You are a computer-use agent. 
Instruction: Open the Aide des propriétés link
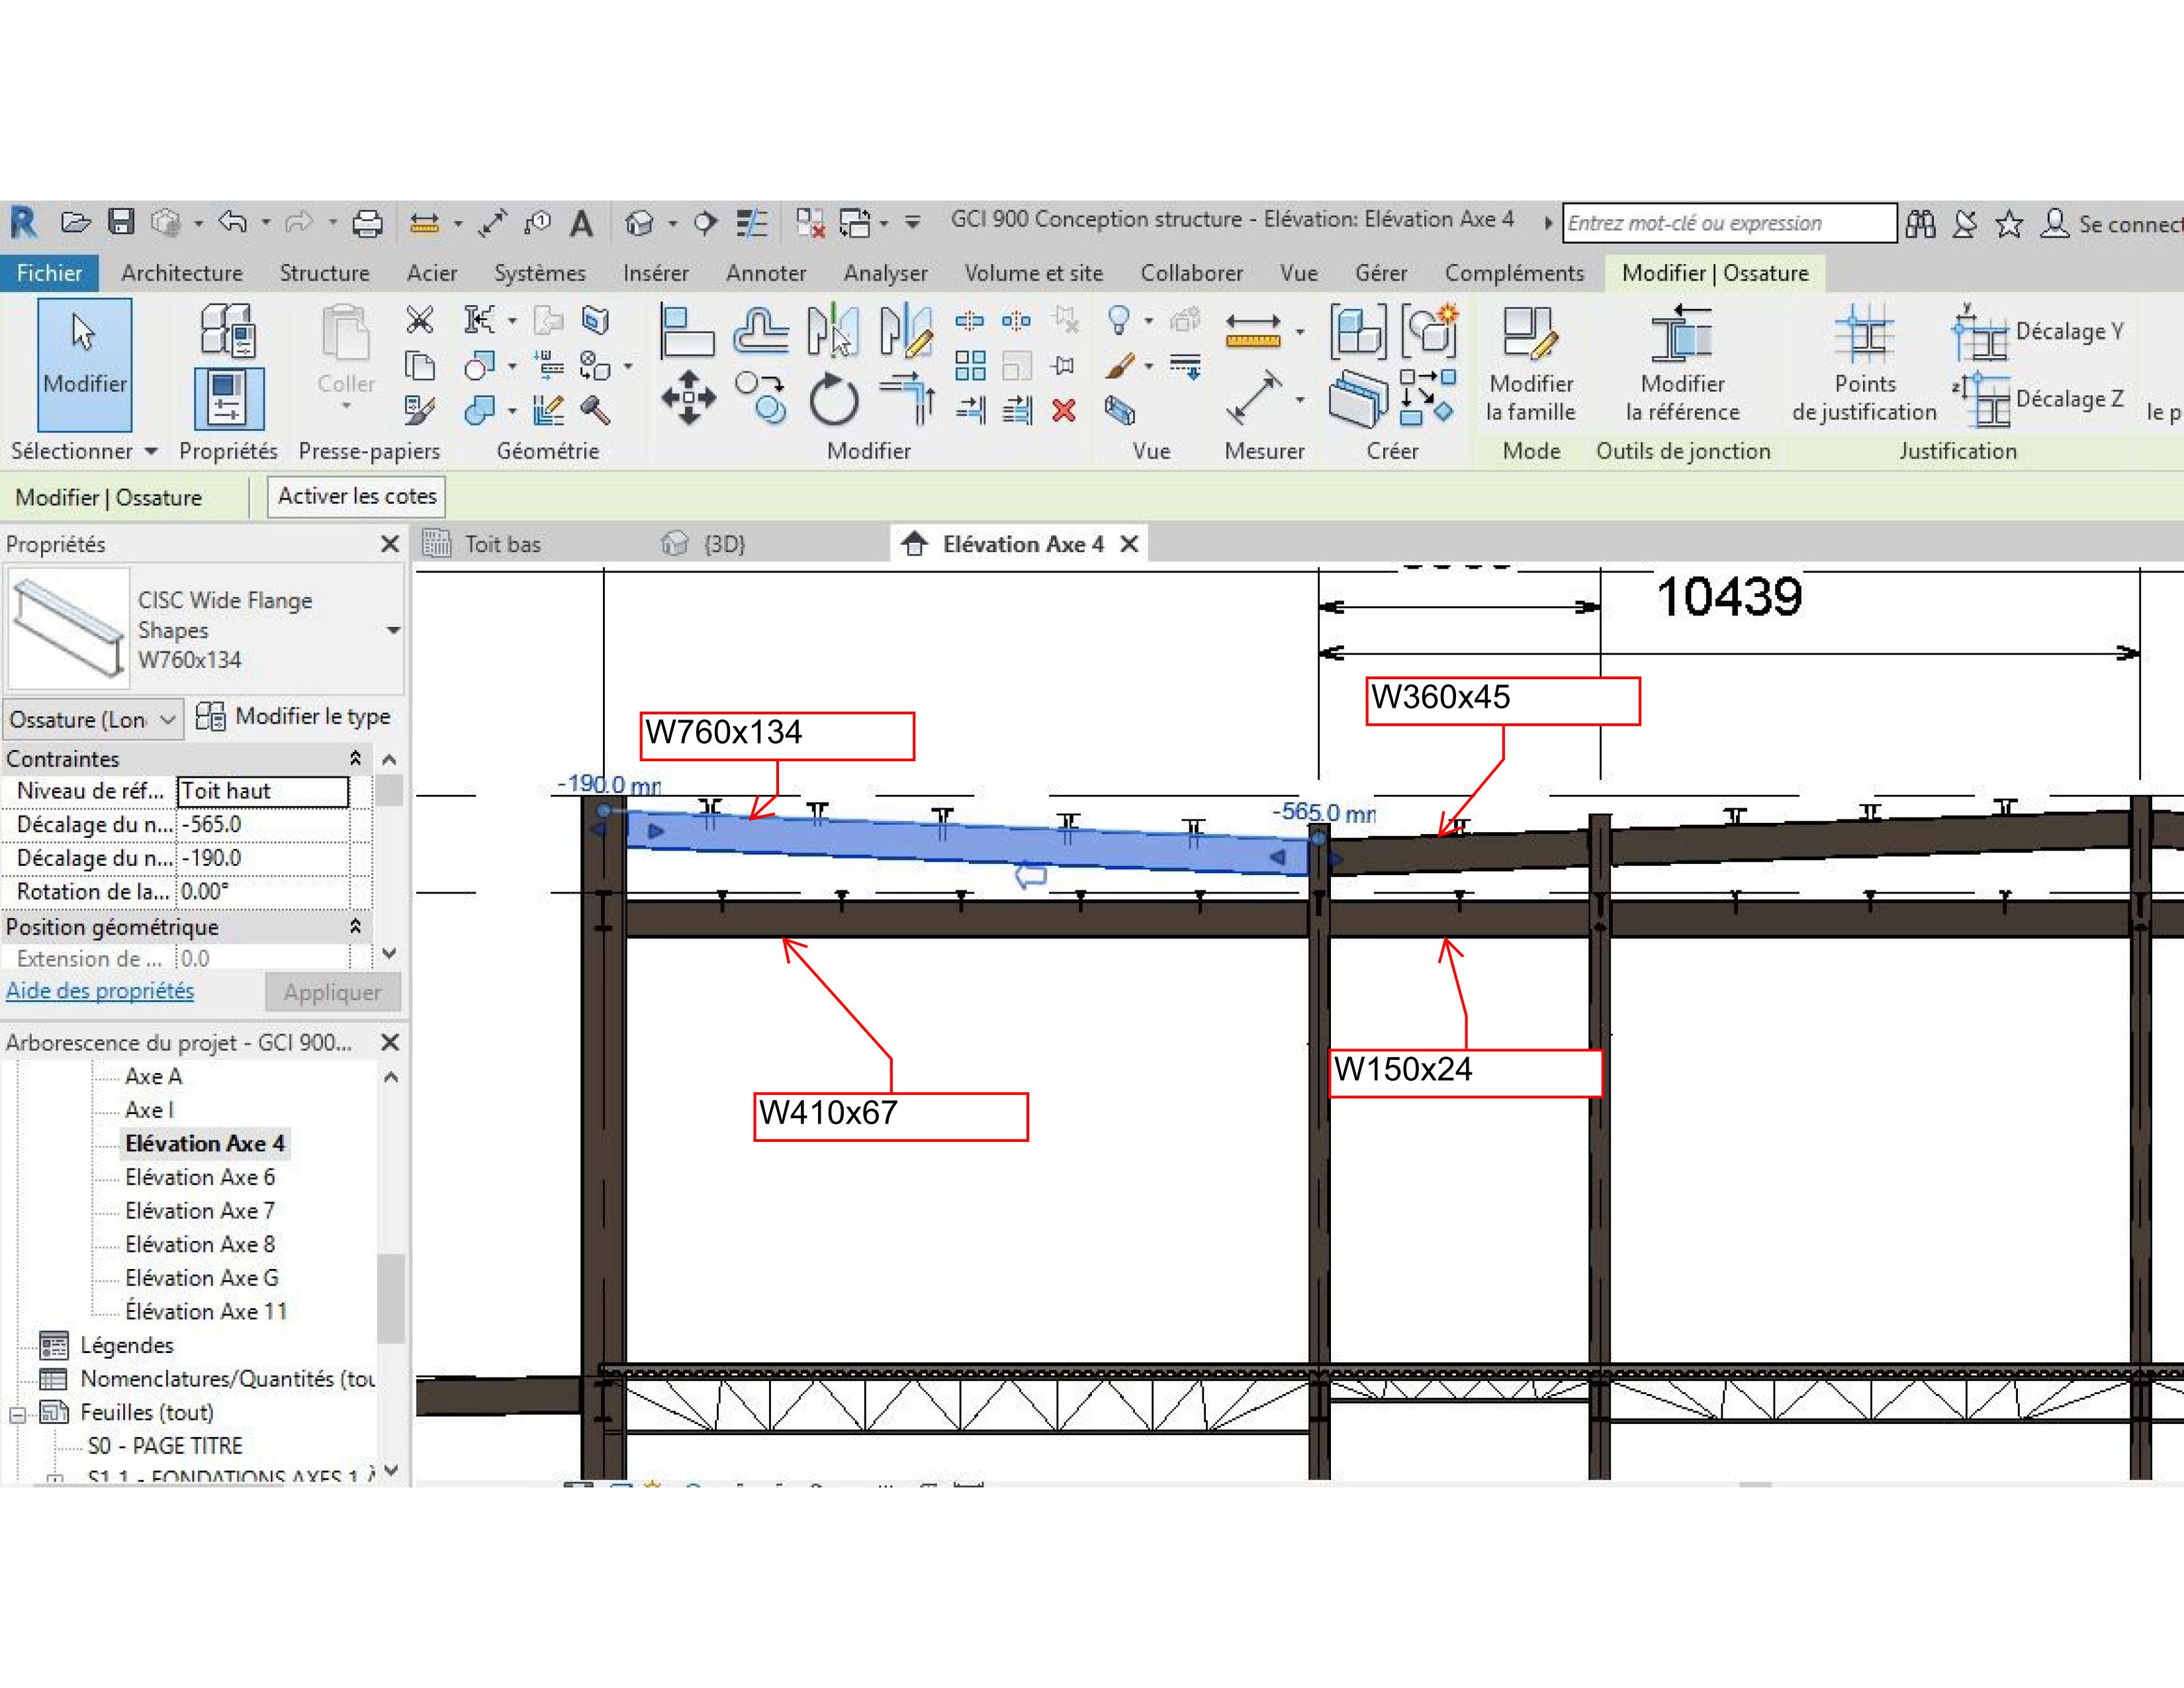[100, 991]
